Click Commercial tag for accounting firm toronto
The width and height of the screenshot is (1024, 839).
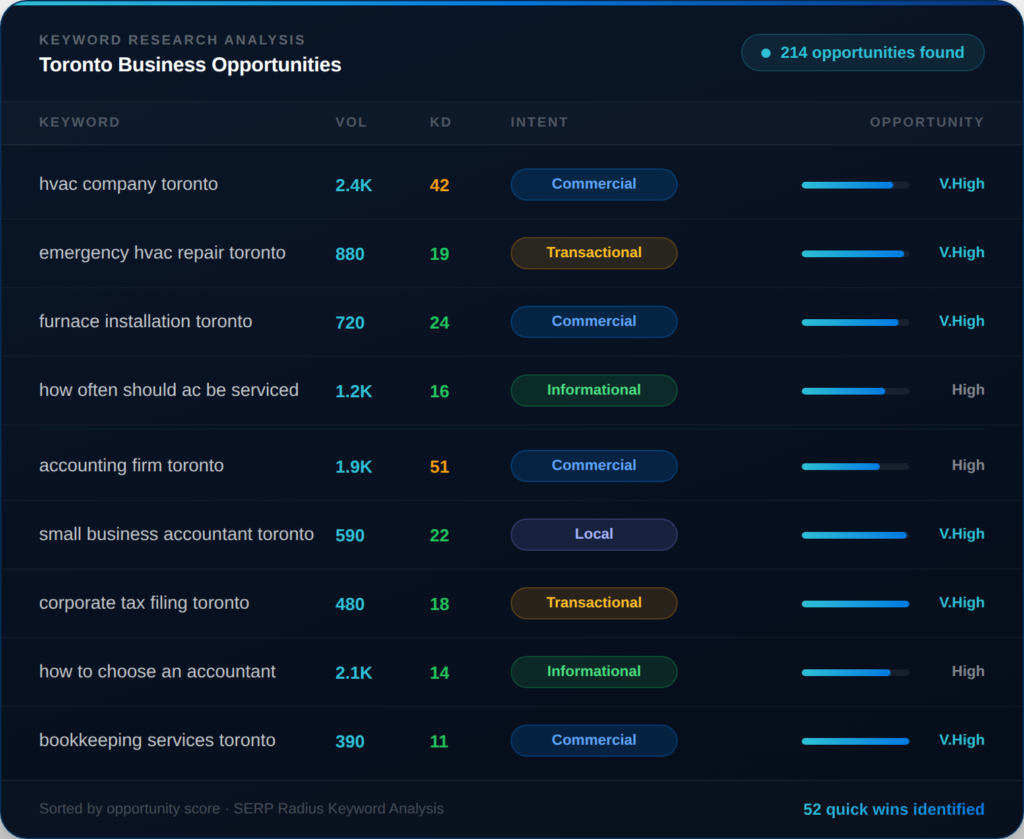click(594, 466)
